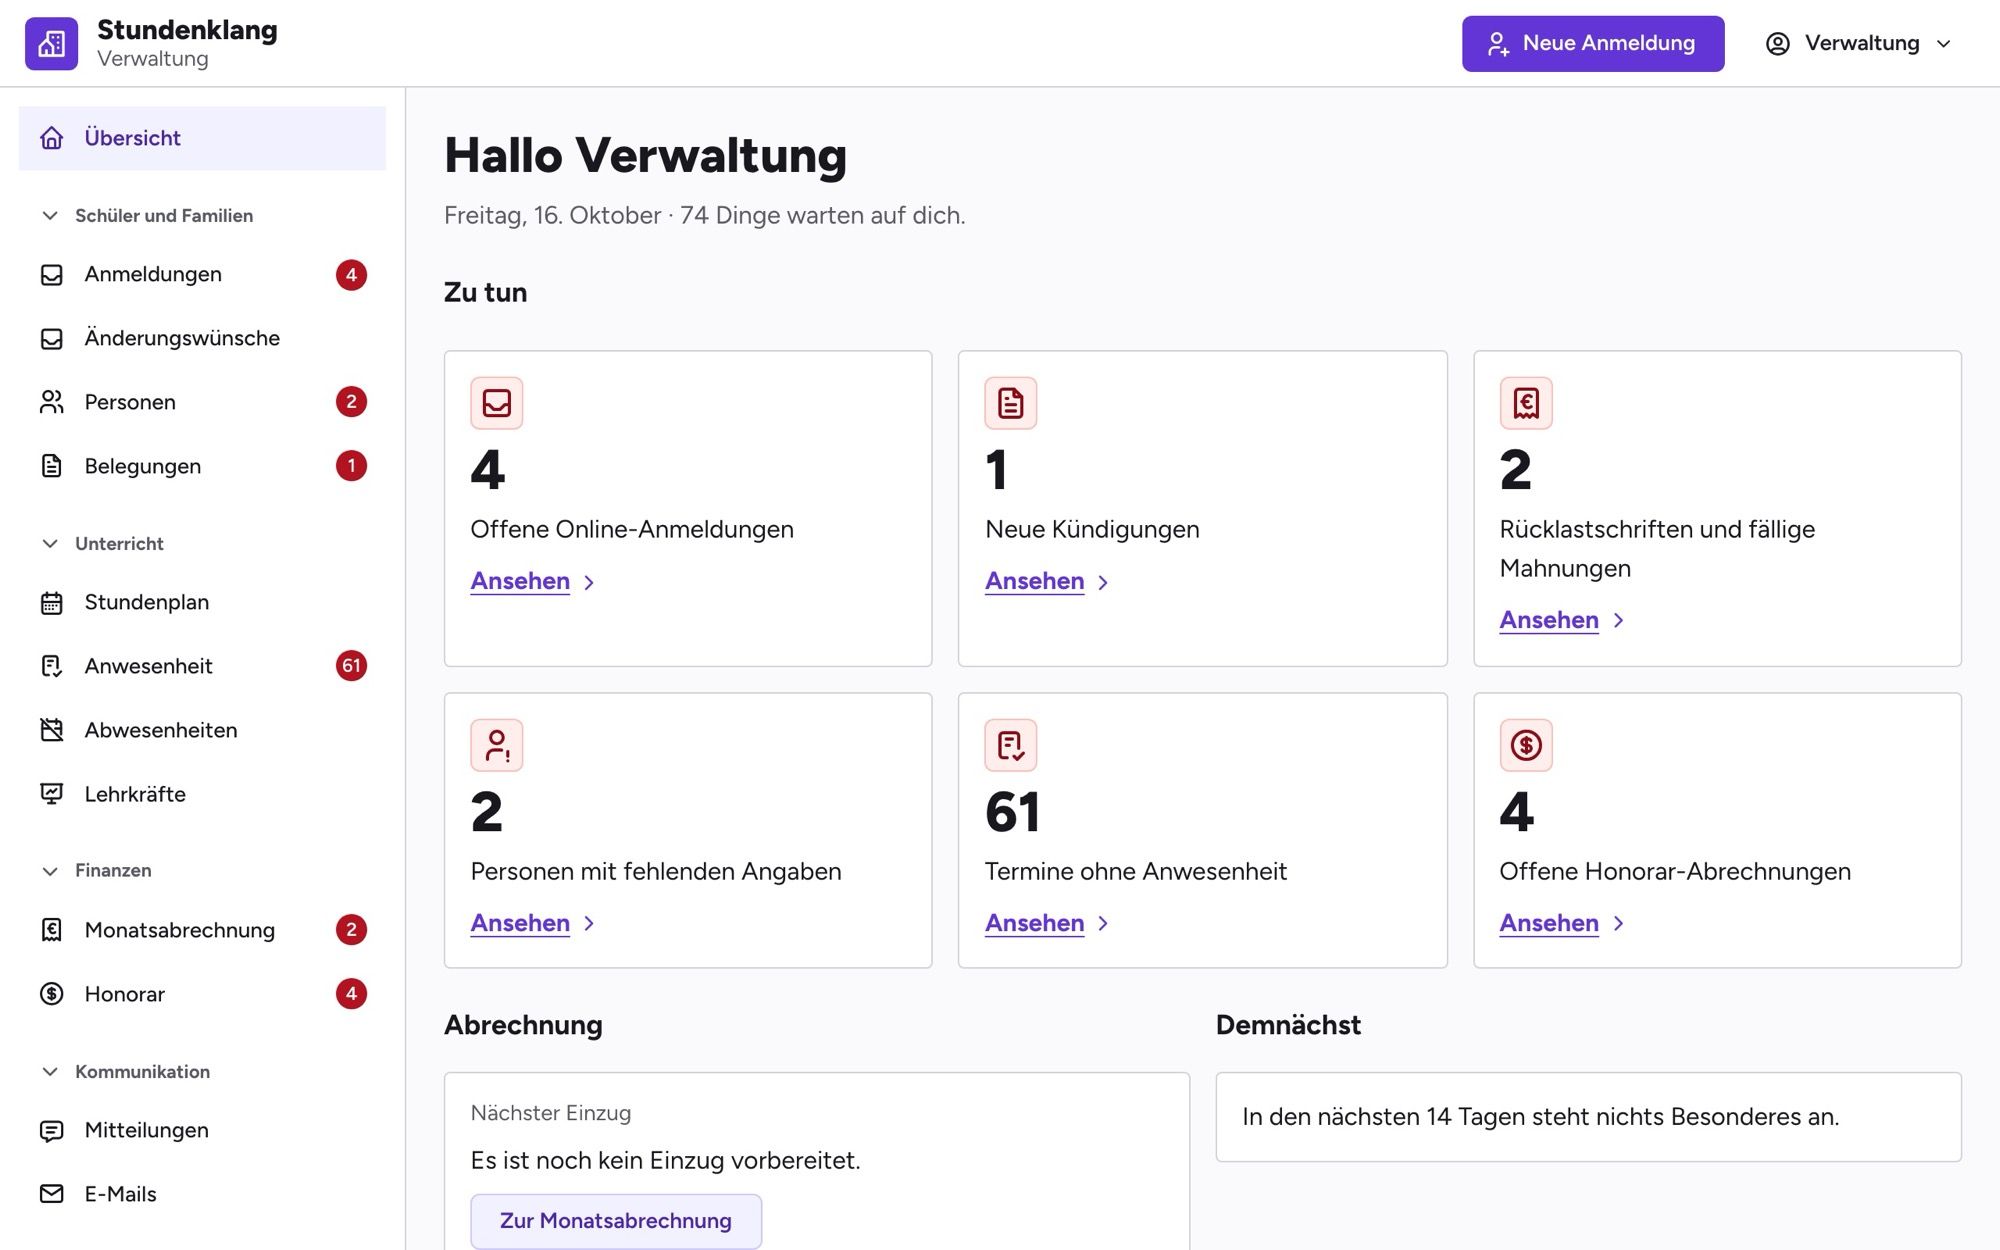The image size is (2000, 1250).
Task: Open the Übersicht home icon
Action: coord(51,138)
